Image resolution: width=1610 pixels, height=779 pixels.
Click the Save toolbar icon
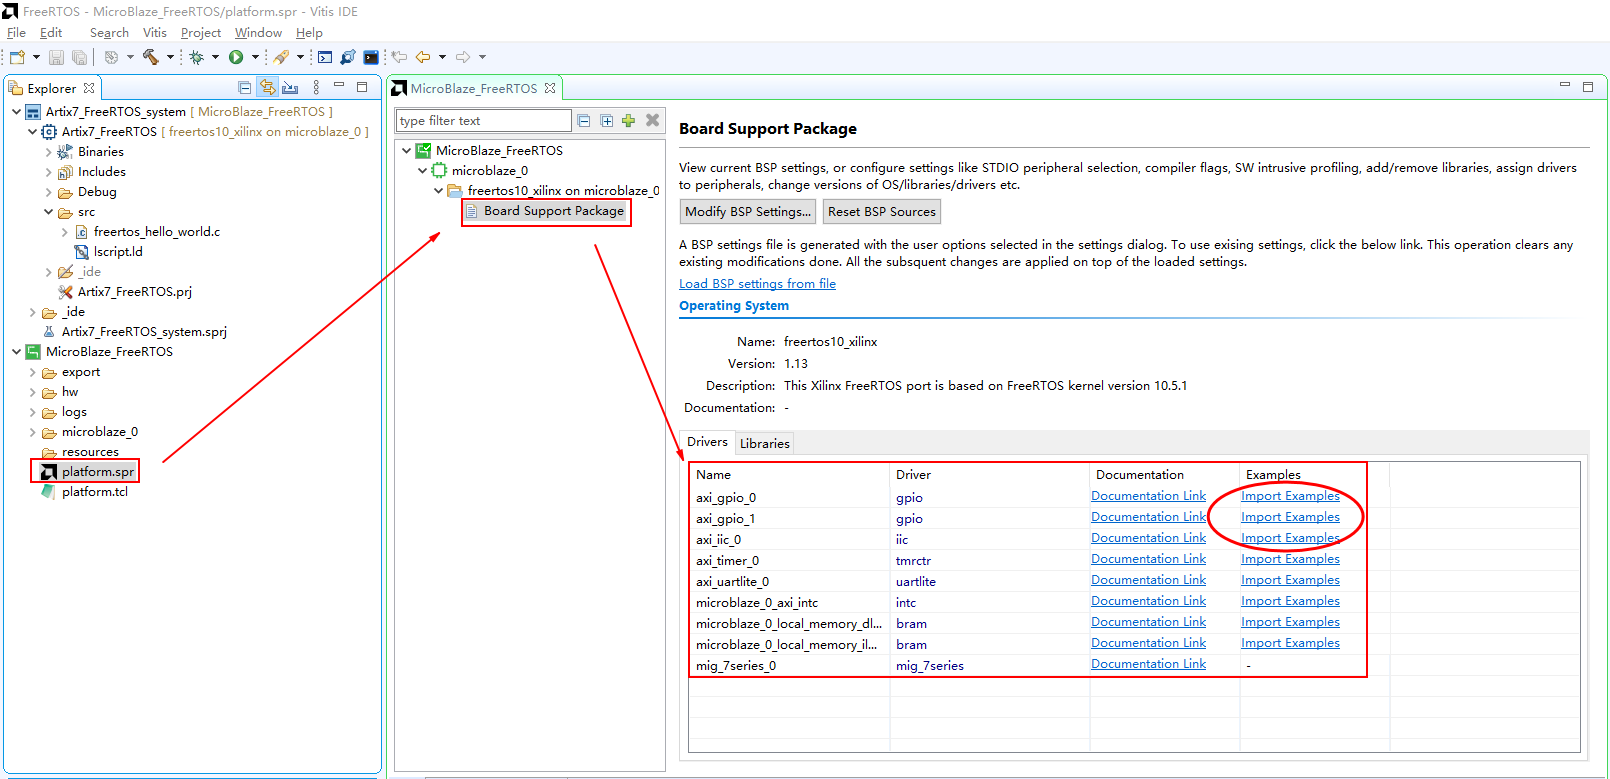[57, 57]
